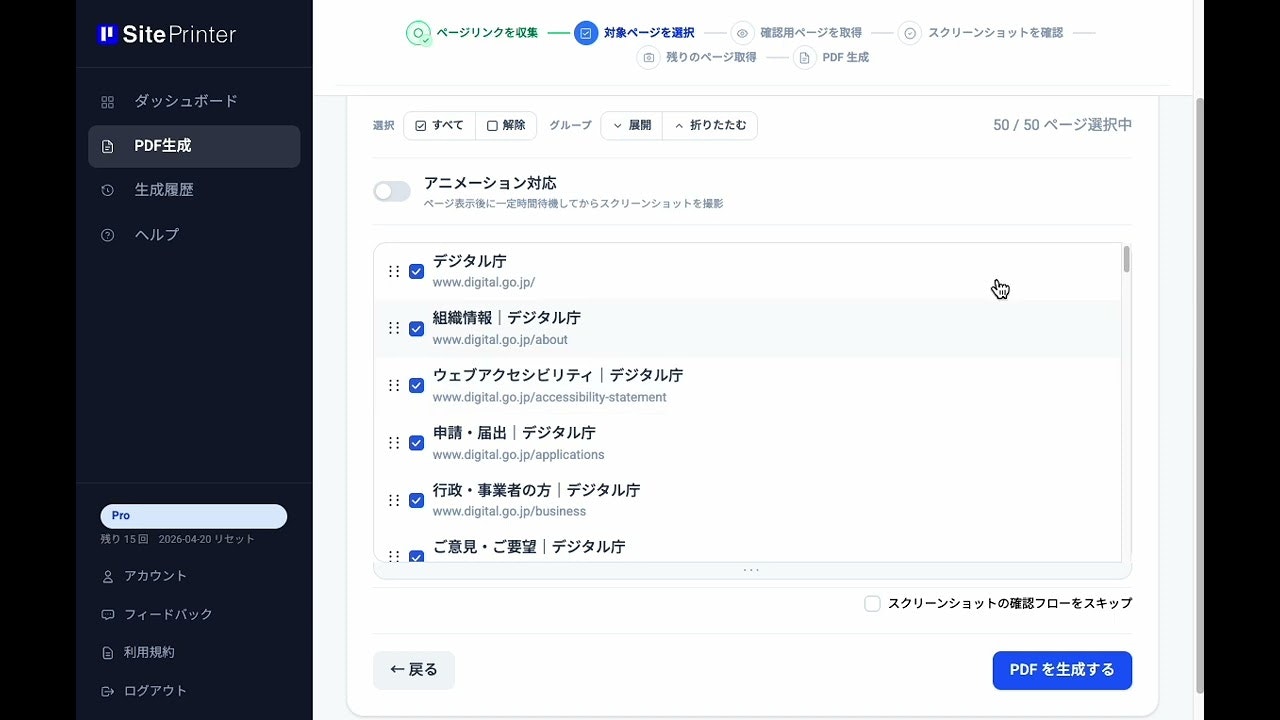
Task: Click the アカウント person icon
Action: [108, 577]
